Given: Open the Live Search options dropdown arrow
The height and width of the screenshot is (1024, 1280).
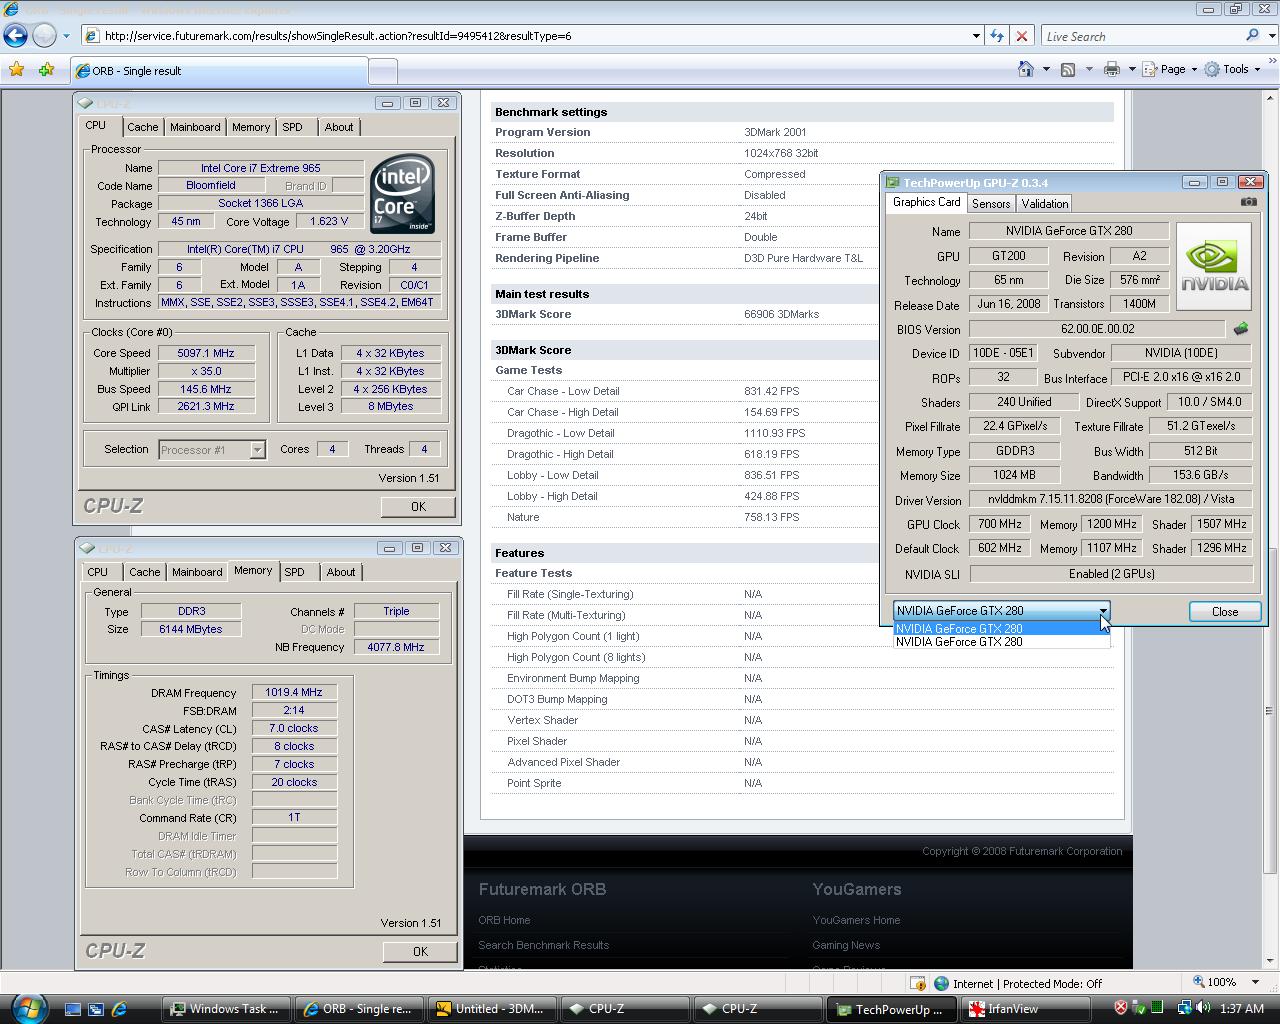Looking at the screenshot, I should [1270, 36].
